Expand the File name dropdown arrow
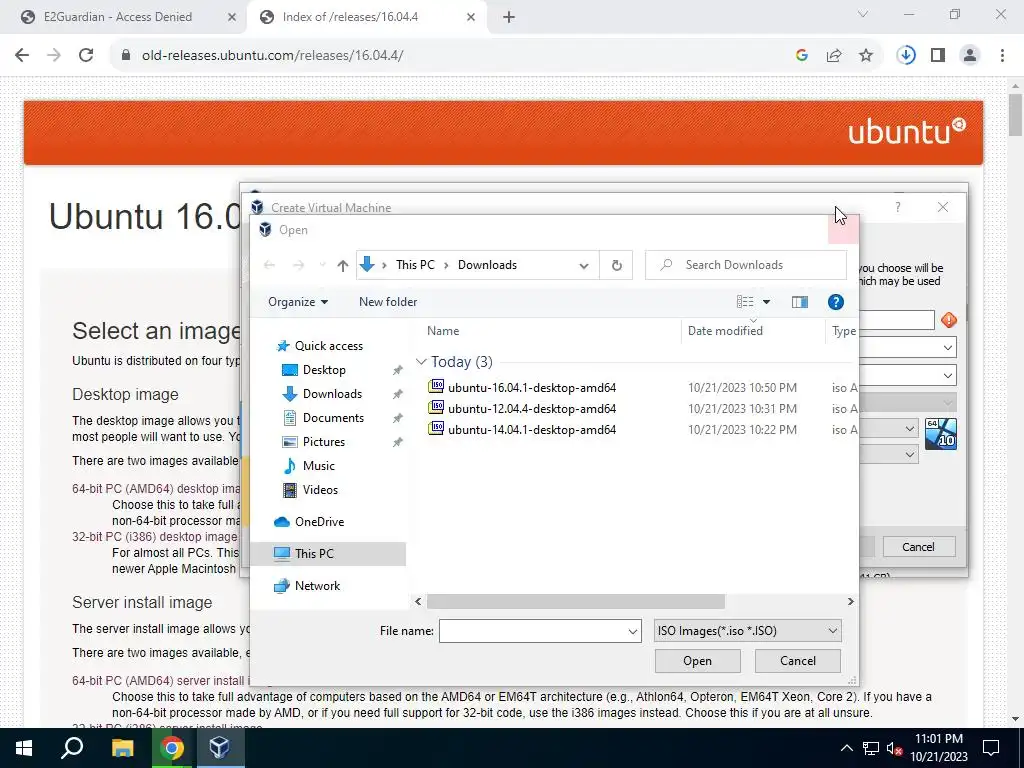This screenshot has height=768, width=1024. [632, 631]
